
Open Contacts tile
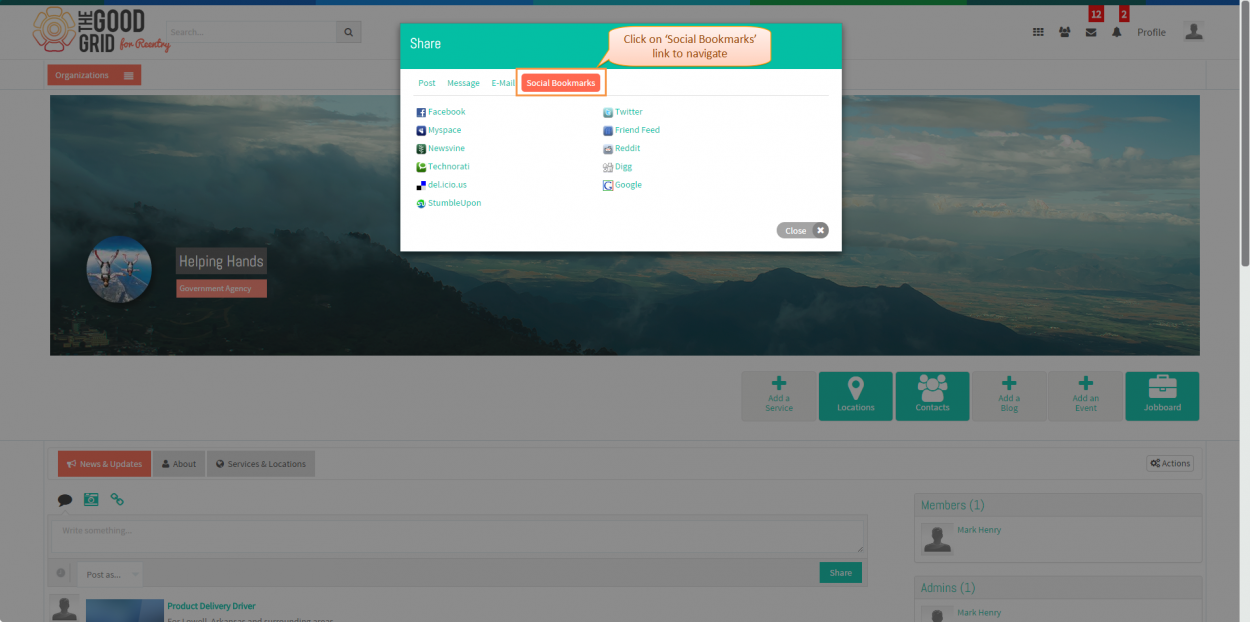932,396
